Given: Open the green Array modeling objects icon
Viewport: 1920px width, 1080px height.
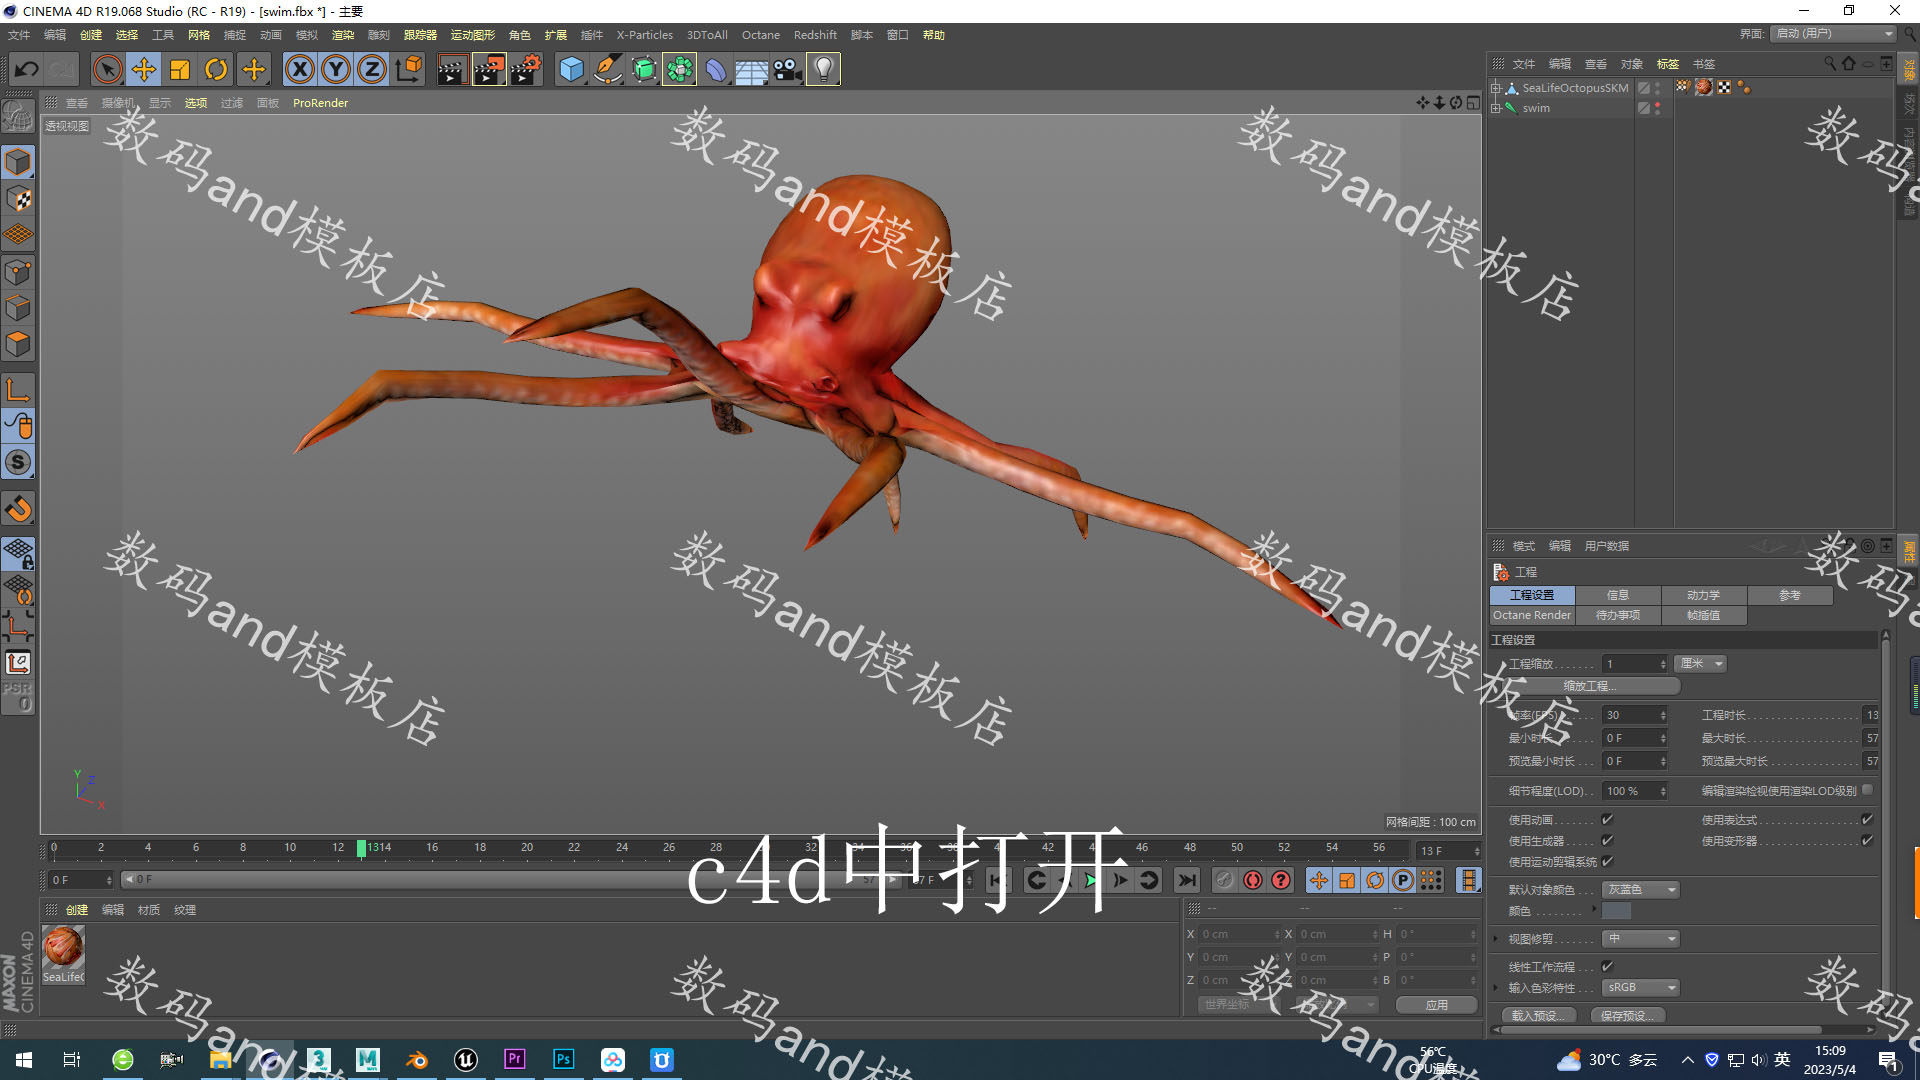Looking at the screenshot, I should point(680,69).
